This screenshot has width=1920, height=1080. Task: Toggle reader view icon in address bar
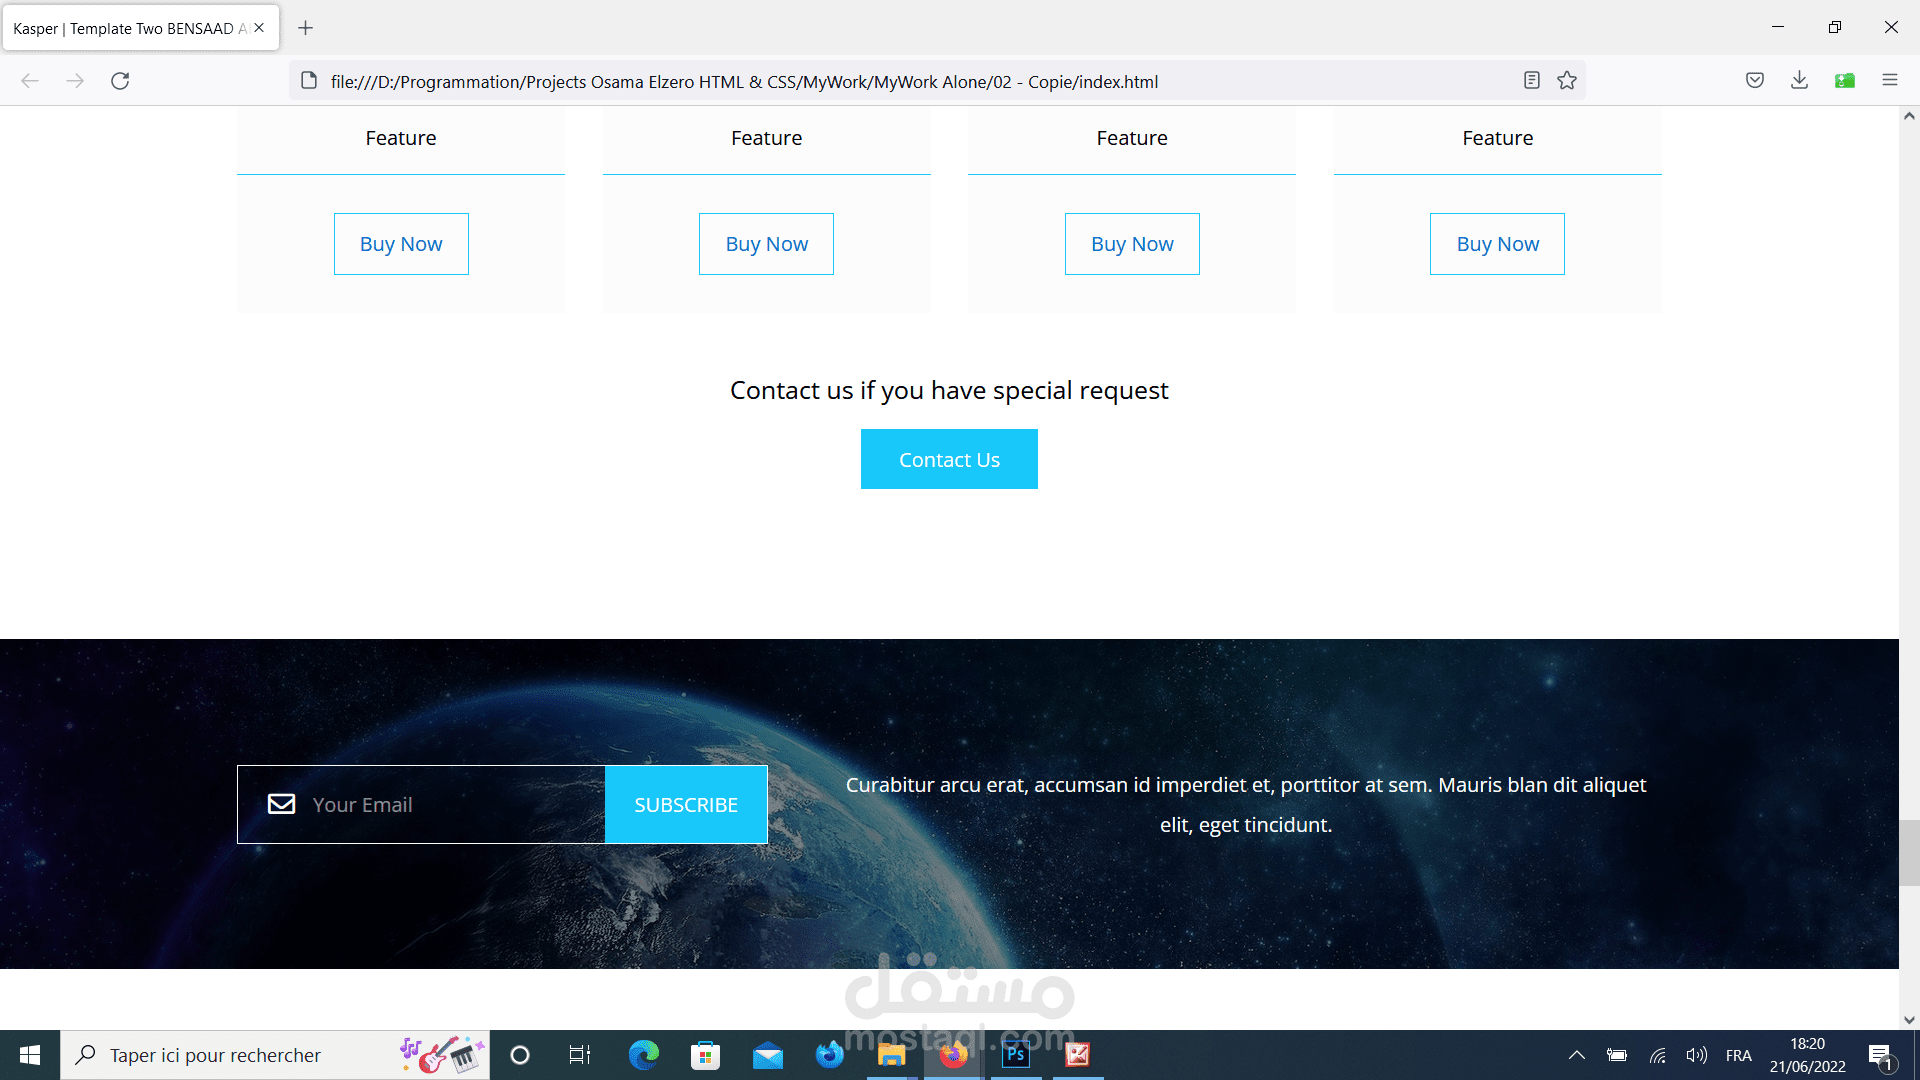1531,81
